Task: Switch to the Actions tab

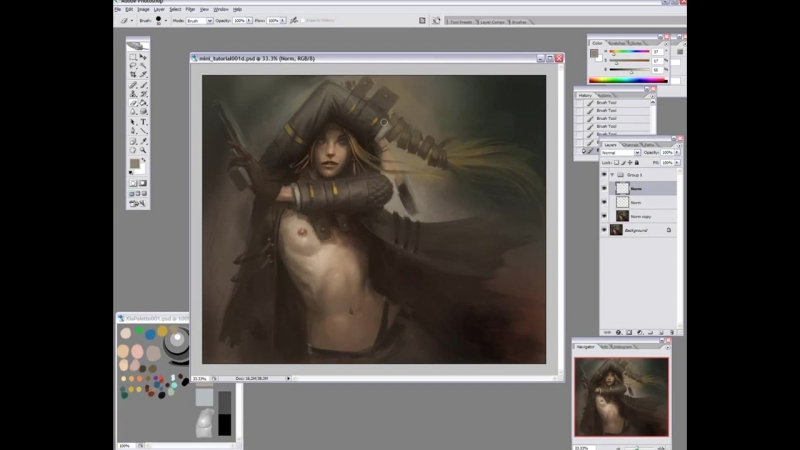Action: pyautogui.click(x=604, y=95)
